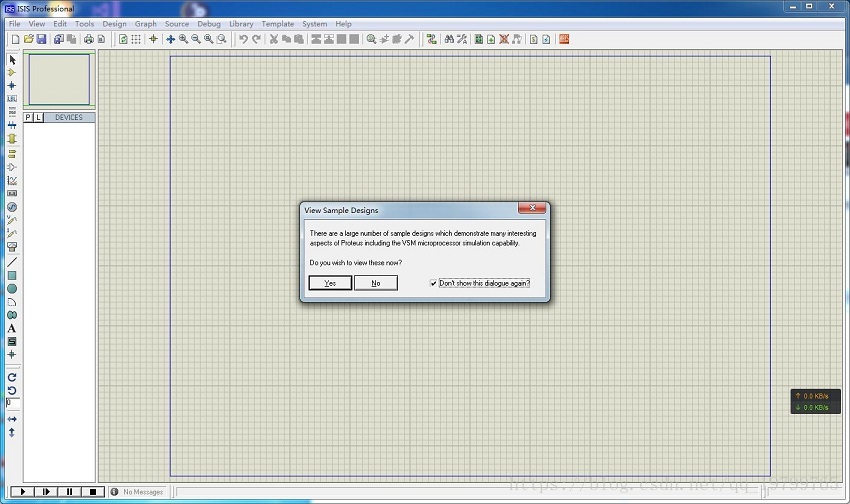Click the Stop simulation button
The image size is (850, 504).
[93, 492]
